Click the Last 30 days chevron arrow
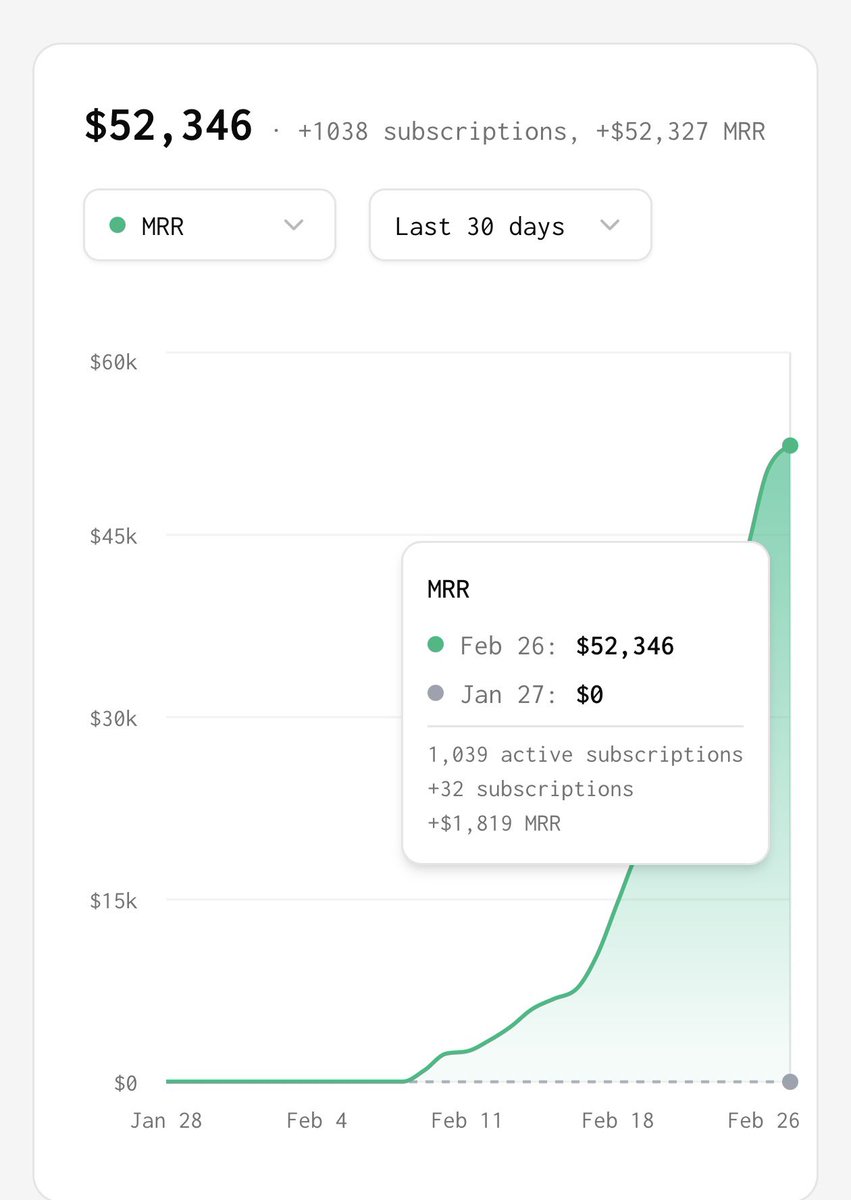Image resolution: width=851 pixels, height=1200 pixels. pyautogui.click(x=609, y=225)
